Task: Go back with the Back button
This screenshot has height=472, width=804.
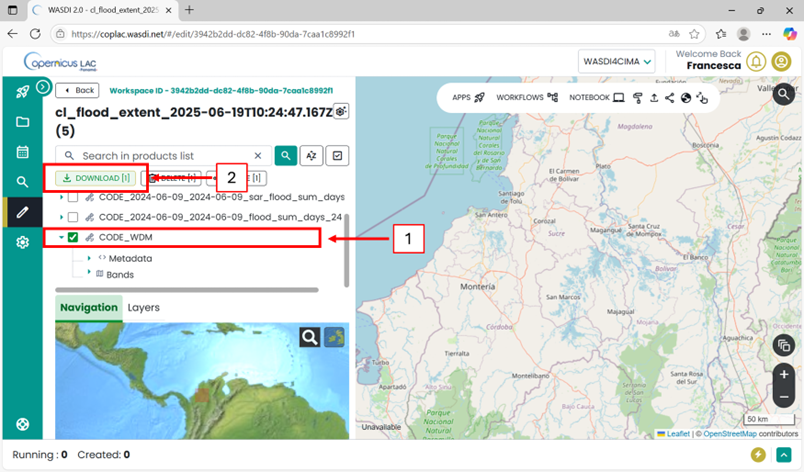Action: tap(78, 90)
